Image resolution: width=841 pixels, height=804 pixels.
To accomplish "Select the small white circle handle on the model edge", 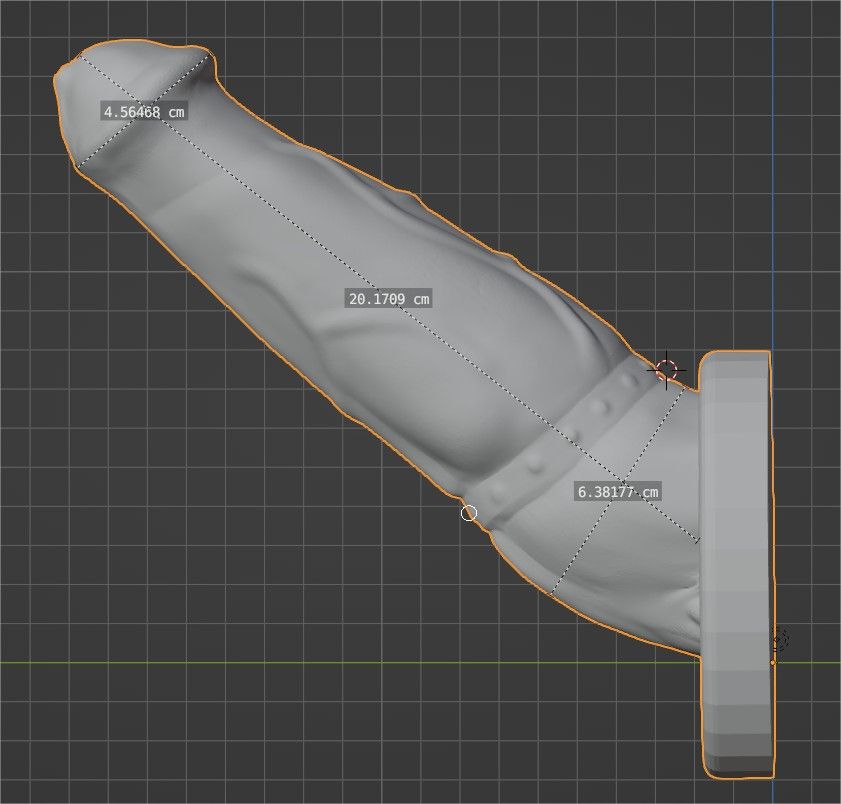I will point(469,513).
